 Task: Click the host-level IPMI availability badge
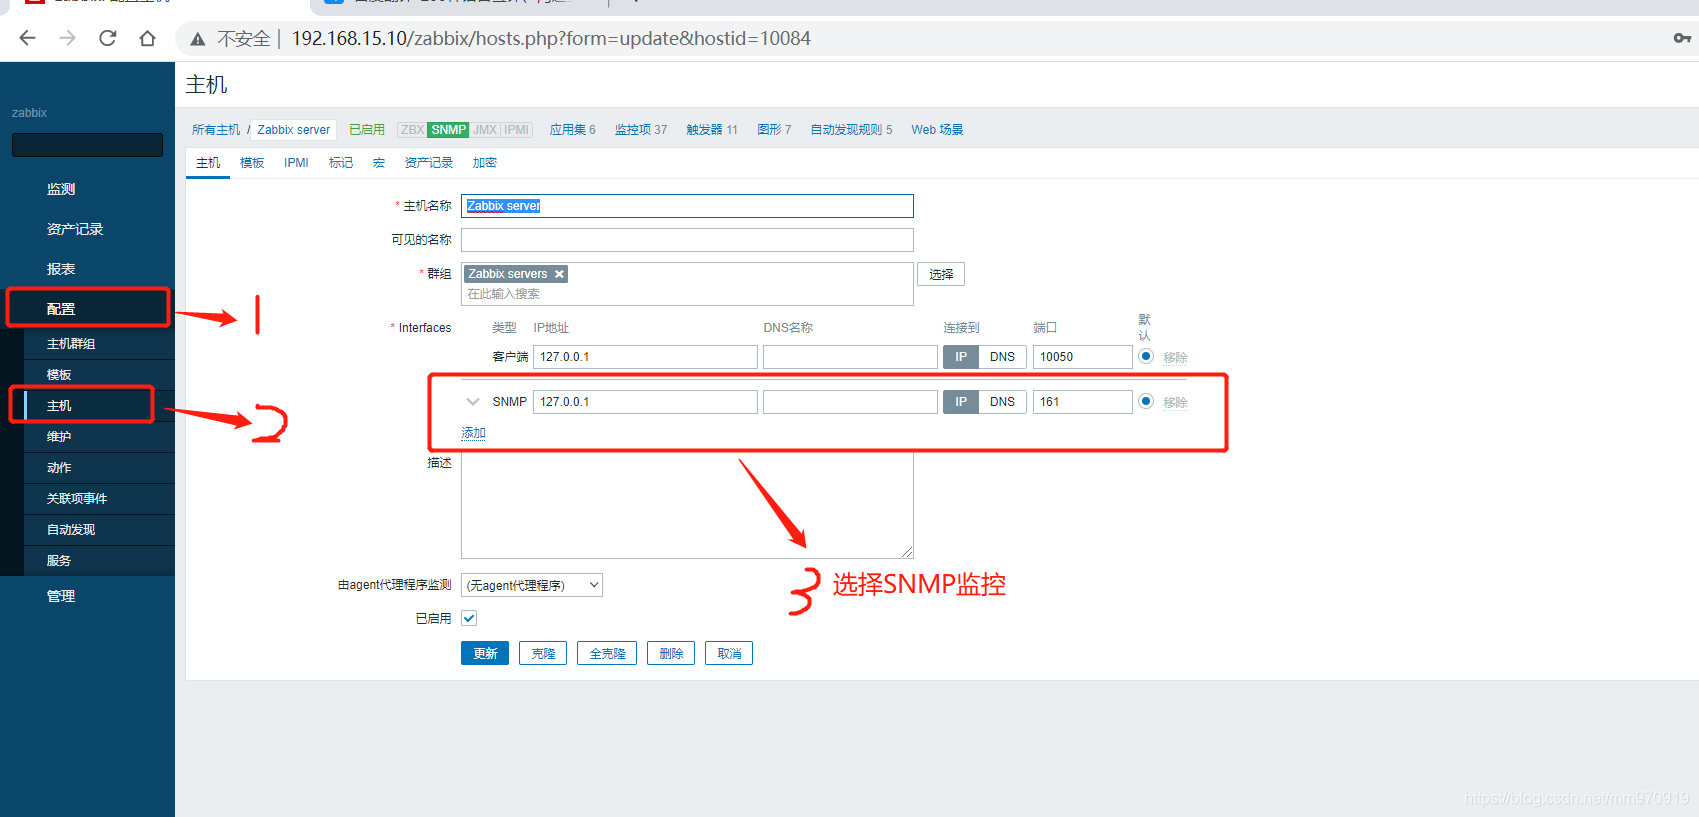(517, 130)
